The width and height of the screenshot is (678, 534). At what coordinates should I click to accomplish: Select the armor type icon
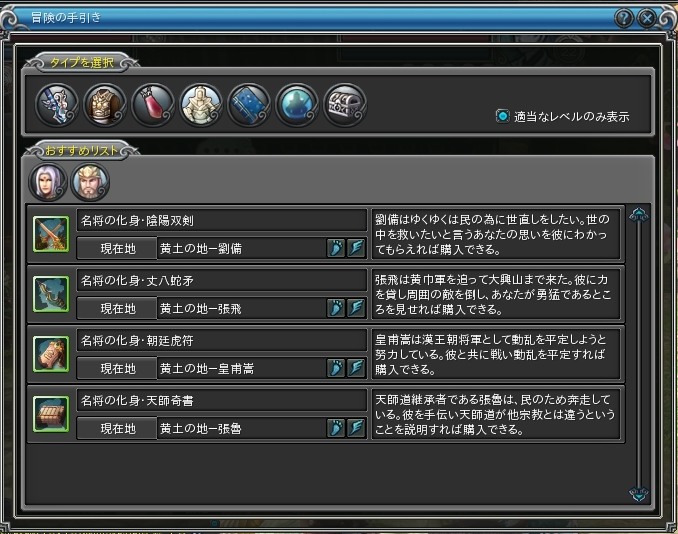pyautogui.click(x=105, y=105)
